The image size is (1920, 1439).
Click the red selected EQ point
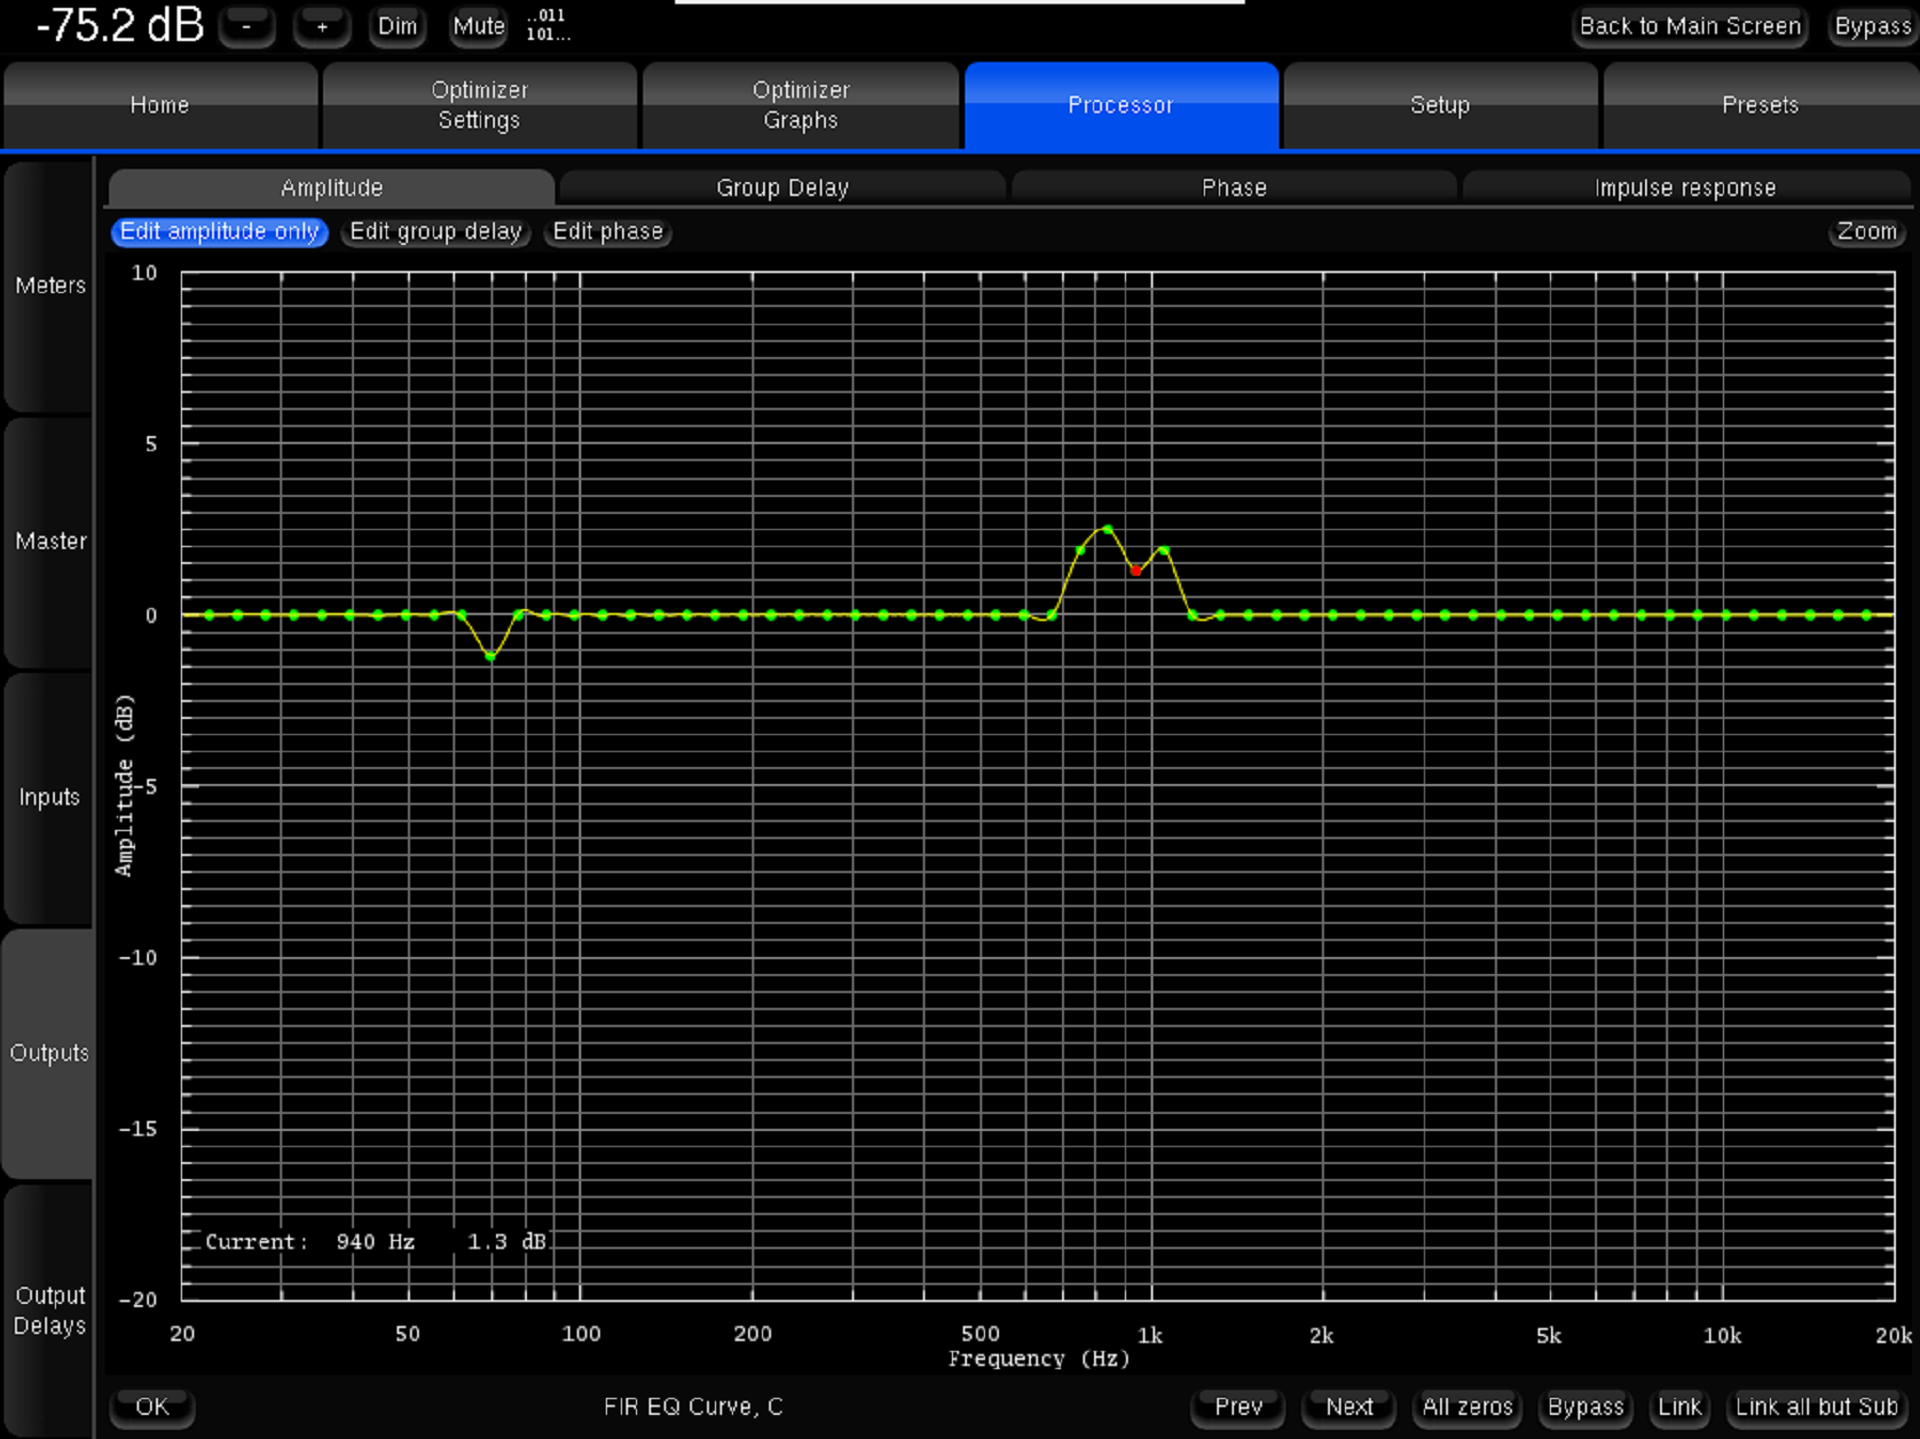tap(1135, 571)
